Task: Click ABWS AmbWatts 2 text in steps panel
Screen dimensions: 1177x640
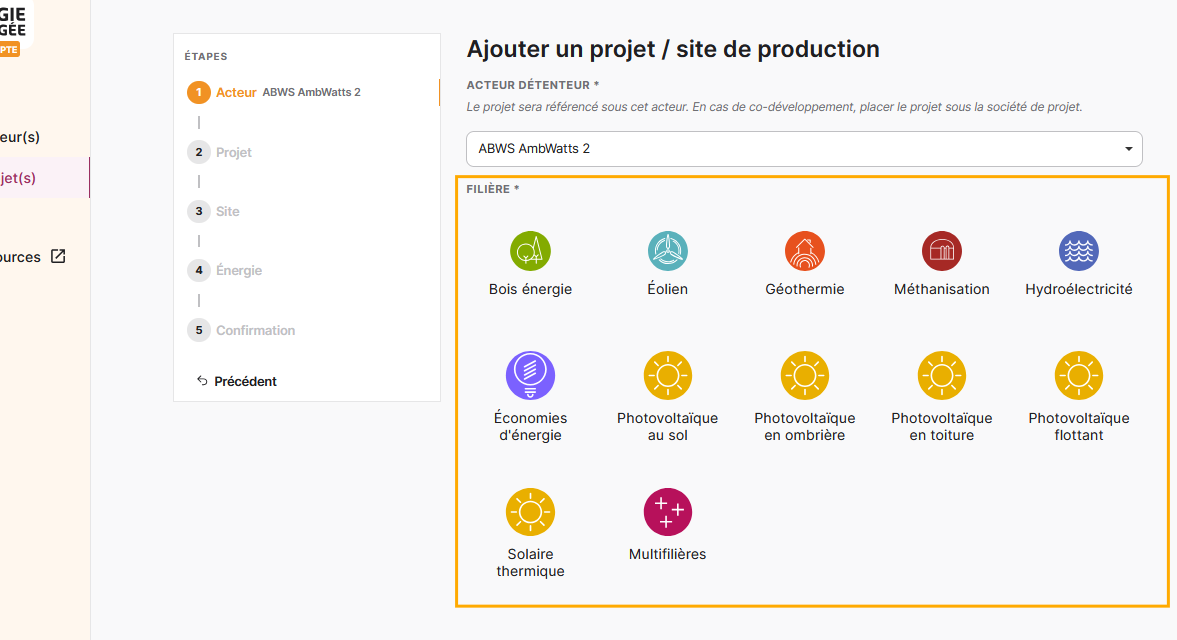Action: [312, 92]
